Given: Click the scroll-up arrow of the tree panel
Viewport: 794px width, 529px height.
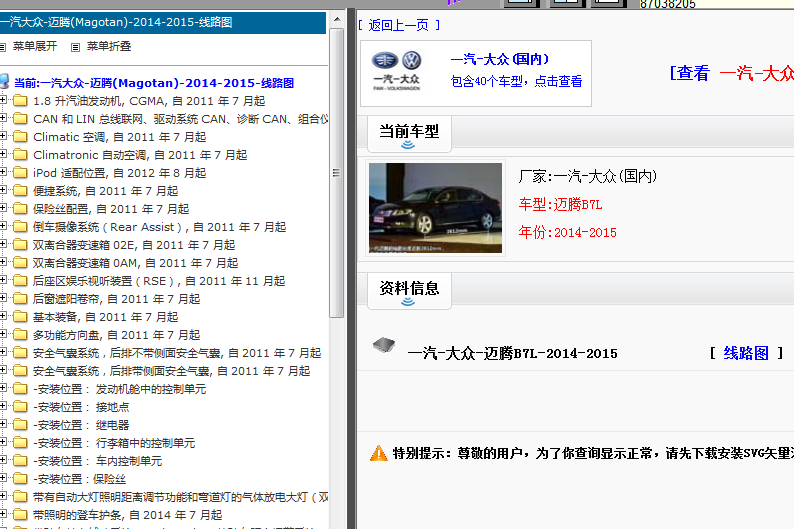Looking at the screenshot, I should (337, 20).
